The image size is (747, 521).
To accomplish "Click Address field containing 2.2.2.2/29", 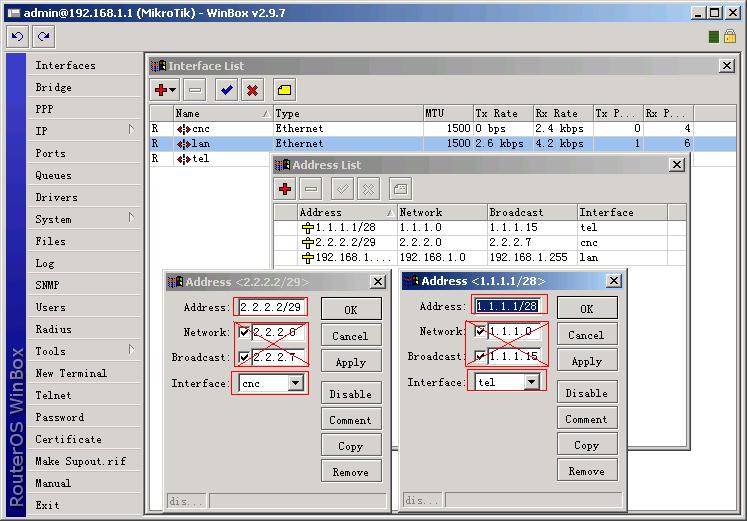I will (x=271, y=307).
